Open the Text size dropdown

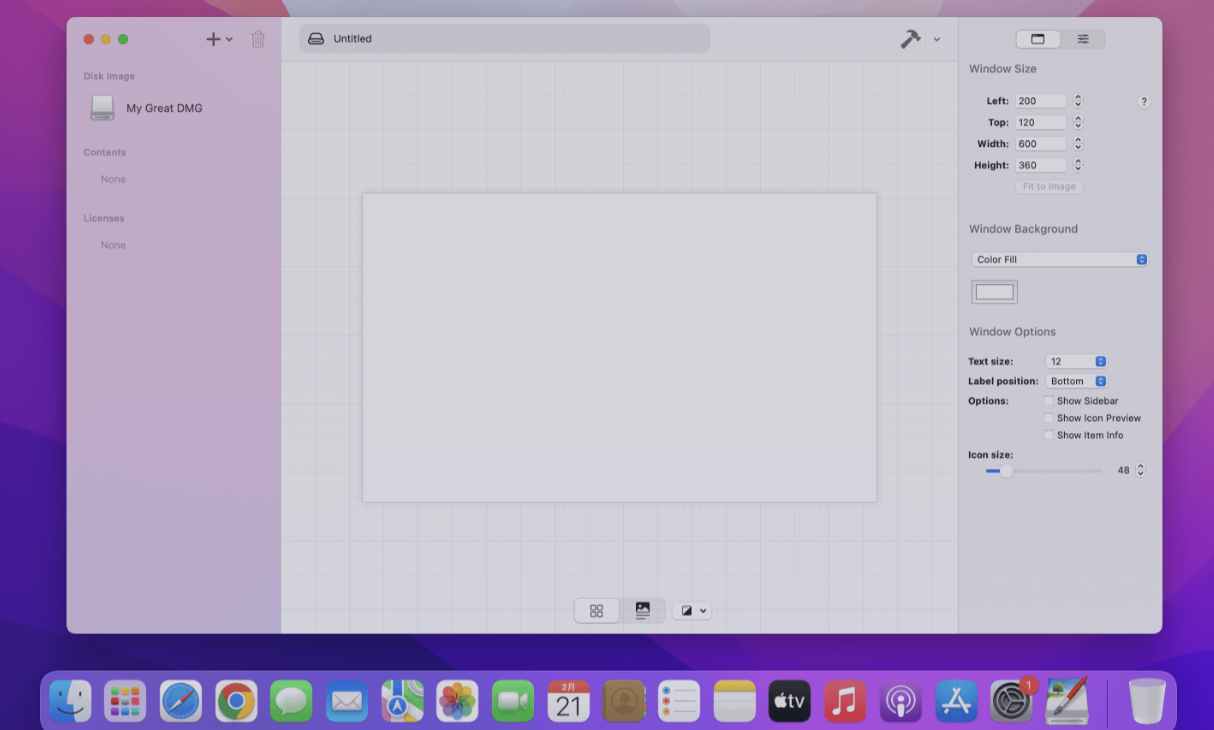(x=1076, y=361)
